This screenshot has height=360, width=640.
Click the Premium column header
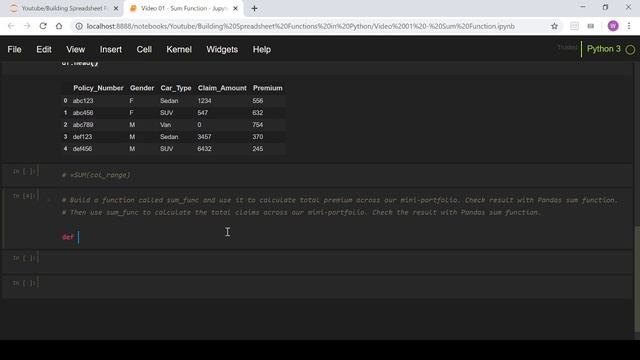coord(267,88)
